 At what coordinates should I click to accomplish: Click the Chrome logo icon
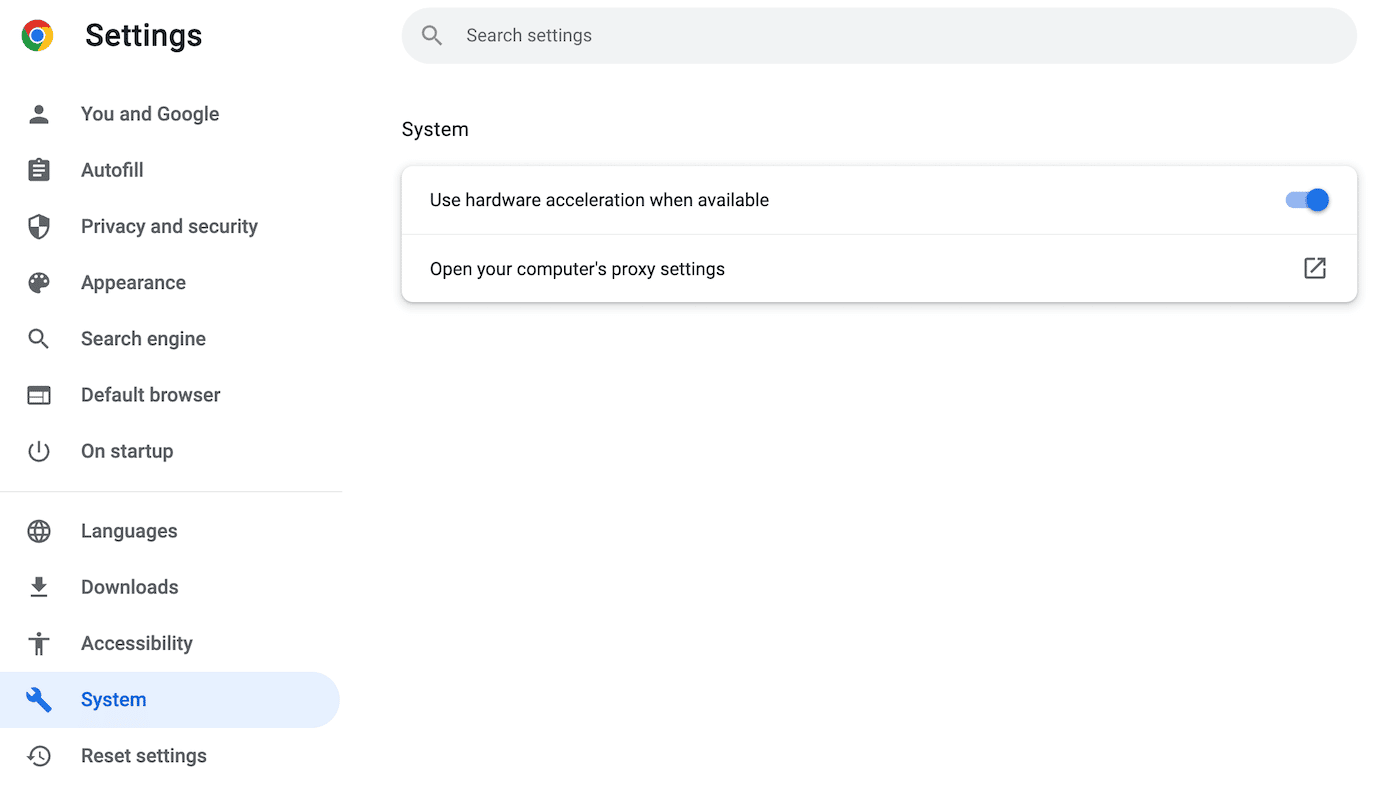point(38,36)
